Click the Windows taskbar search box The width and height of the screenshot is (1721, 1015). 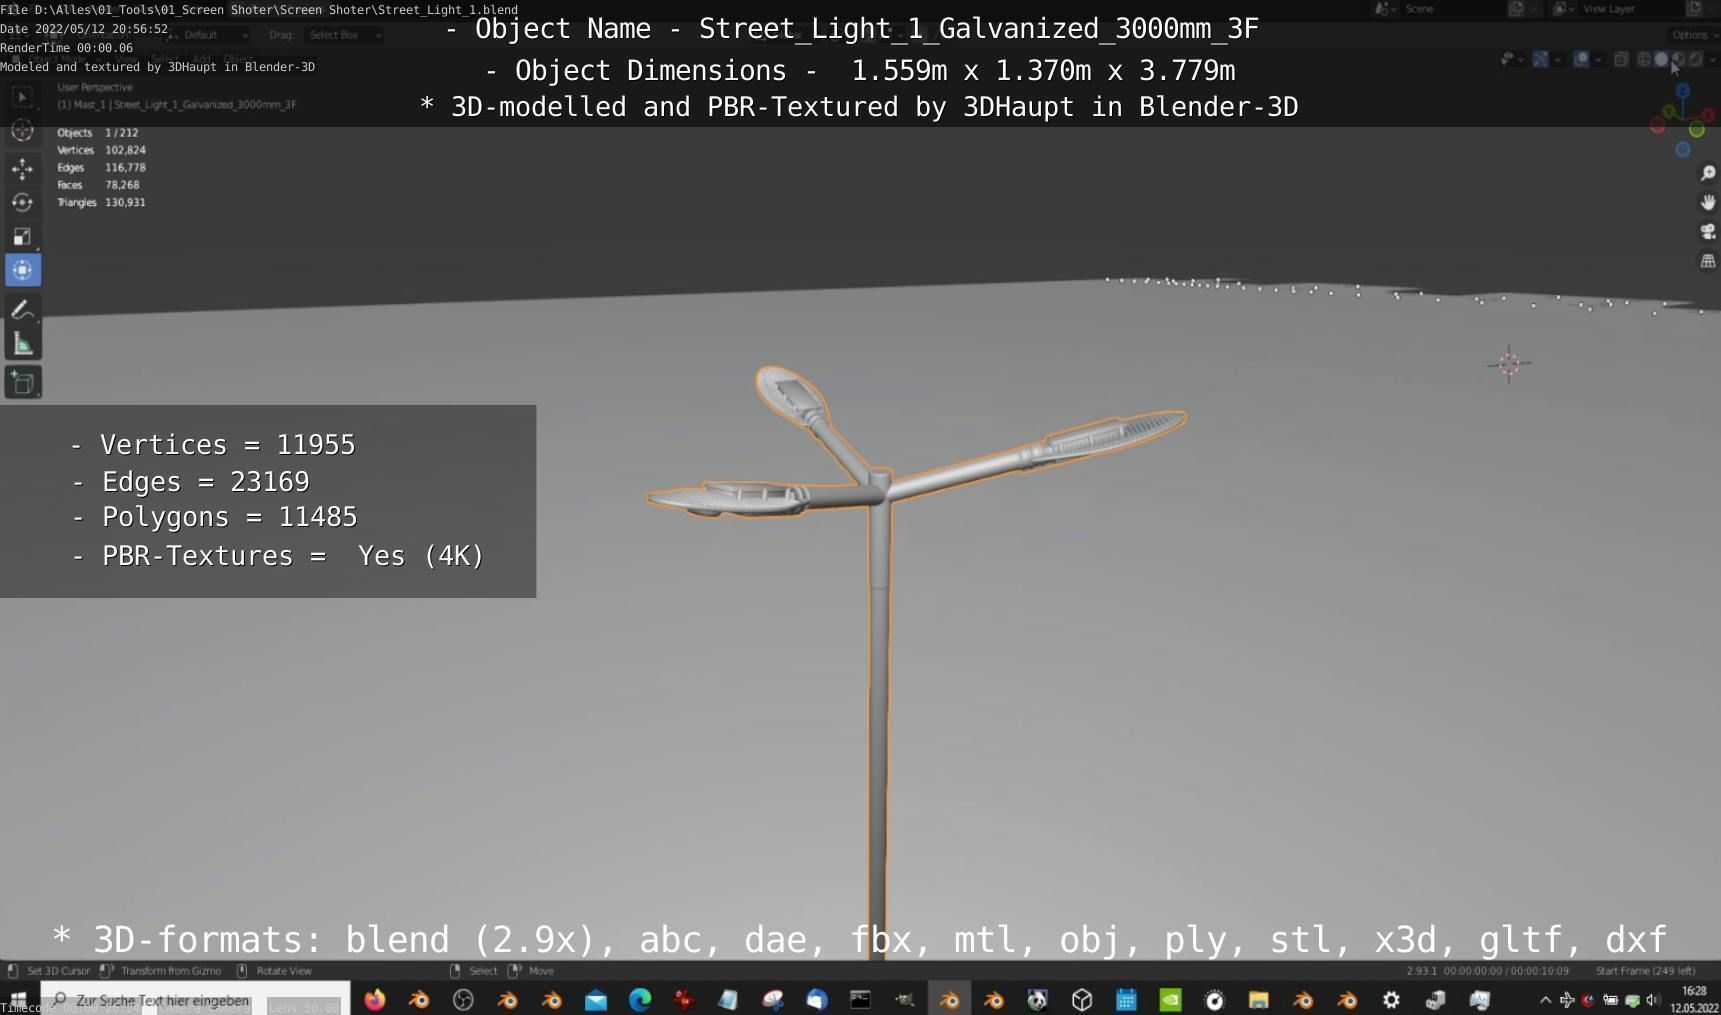pyautogui.click(x=195, y=999)
